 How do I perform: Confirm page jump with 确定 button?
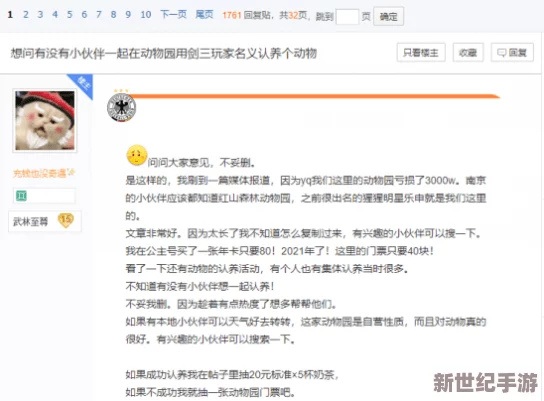pyautogui.click(x=389, y=16)
